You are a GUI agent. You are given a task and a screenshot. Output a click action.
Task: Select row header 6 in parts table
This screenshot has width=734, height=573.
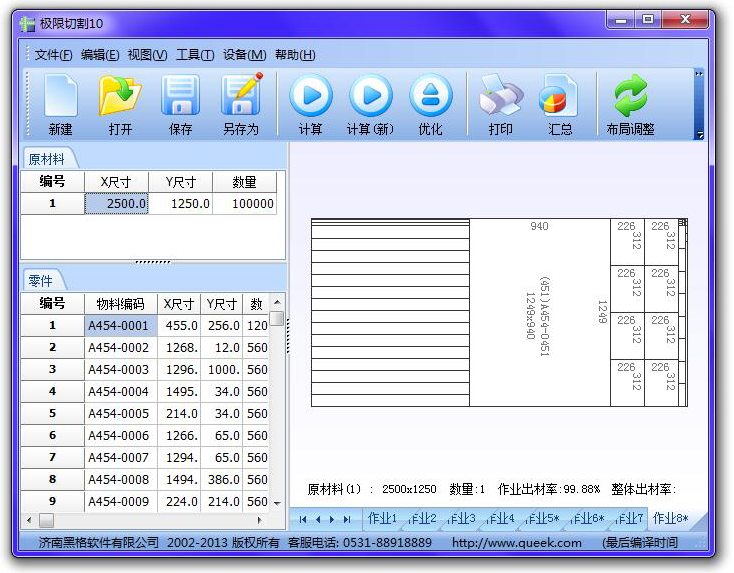coord(52,435)
